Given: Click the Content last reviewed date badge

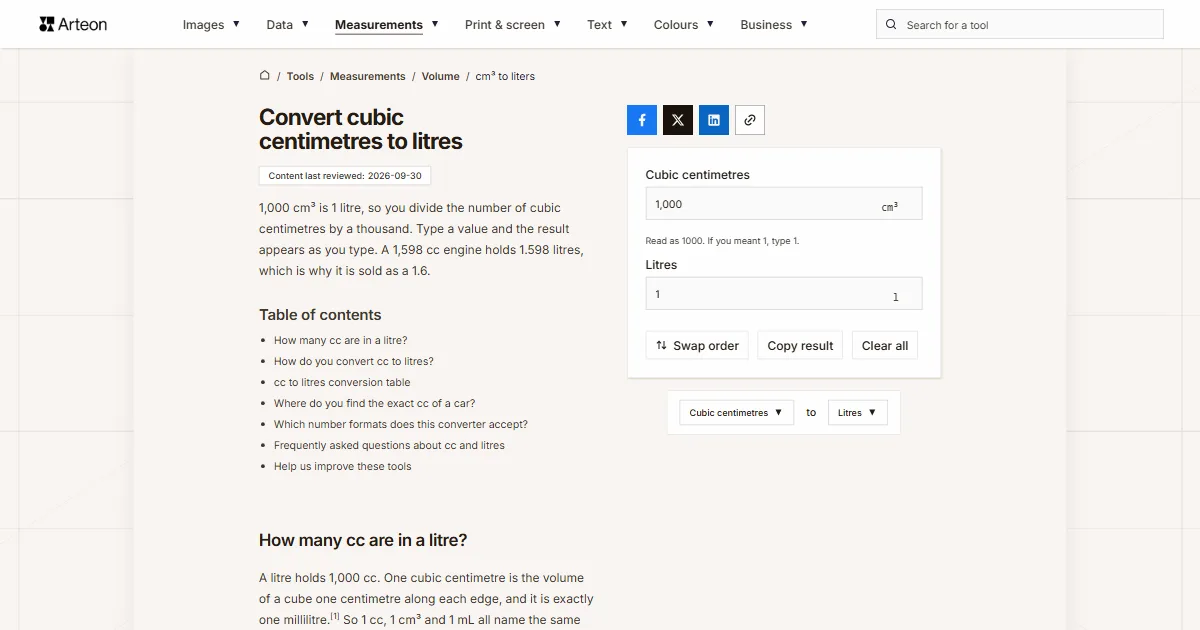Looking at the screenshot, I should (345, 176).
